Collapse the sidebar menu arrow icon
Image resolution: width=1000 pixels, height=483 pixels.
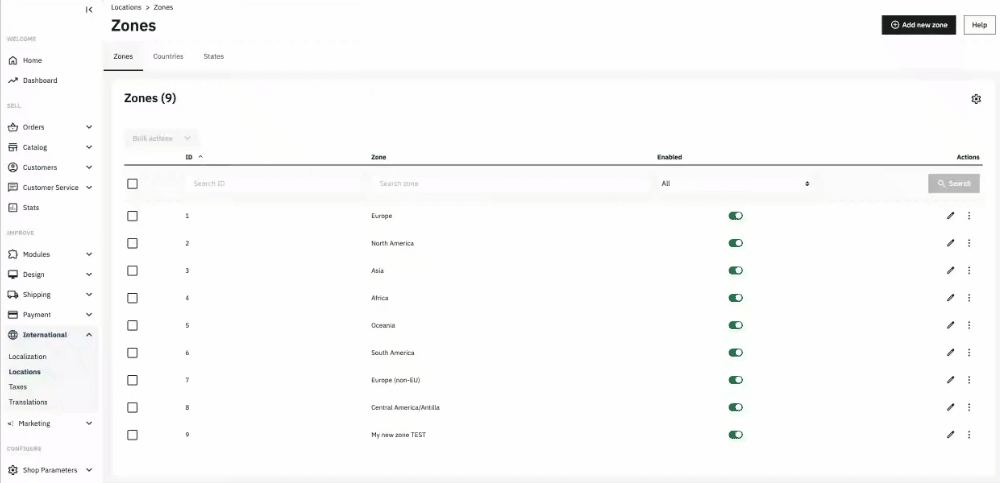(89, 10)
